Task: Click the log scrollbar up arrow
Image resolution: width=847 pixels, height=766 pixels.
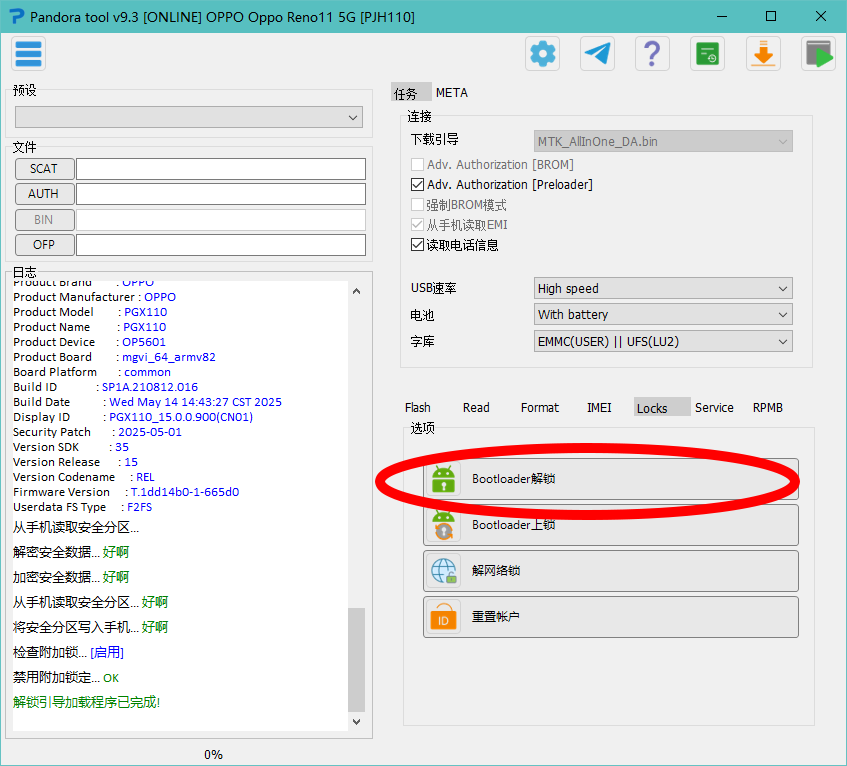Action: (357, 291)
